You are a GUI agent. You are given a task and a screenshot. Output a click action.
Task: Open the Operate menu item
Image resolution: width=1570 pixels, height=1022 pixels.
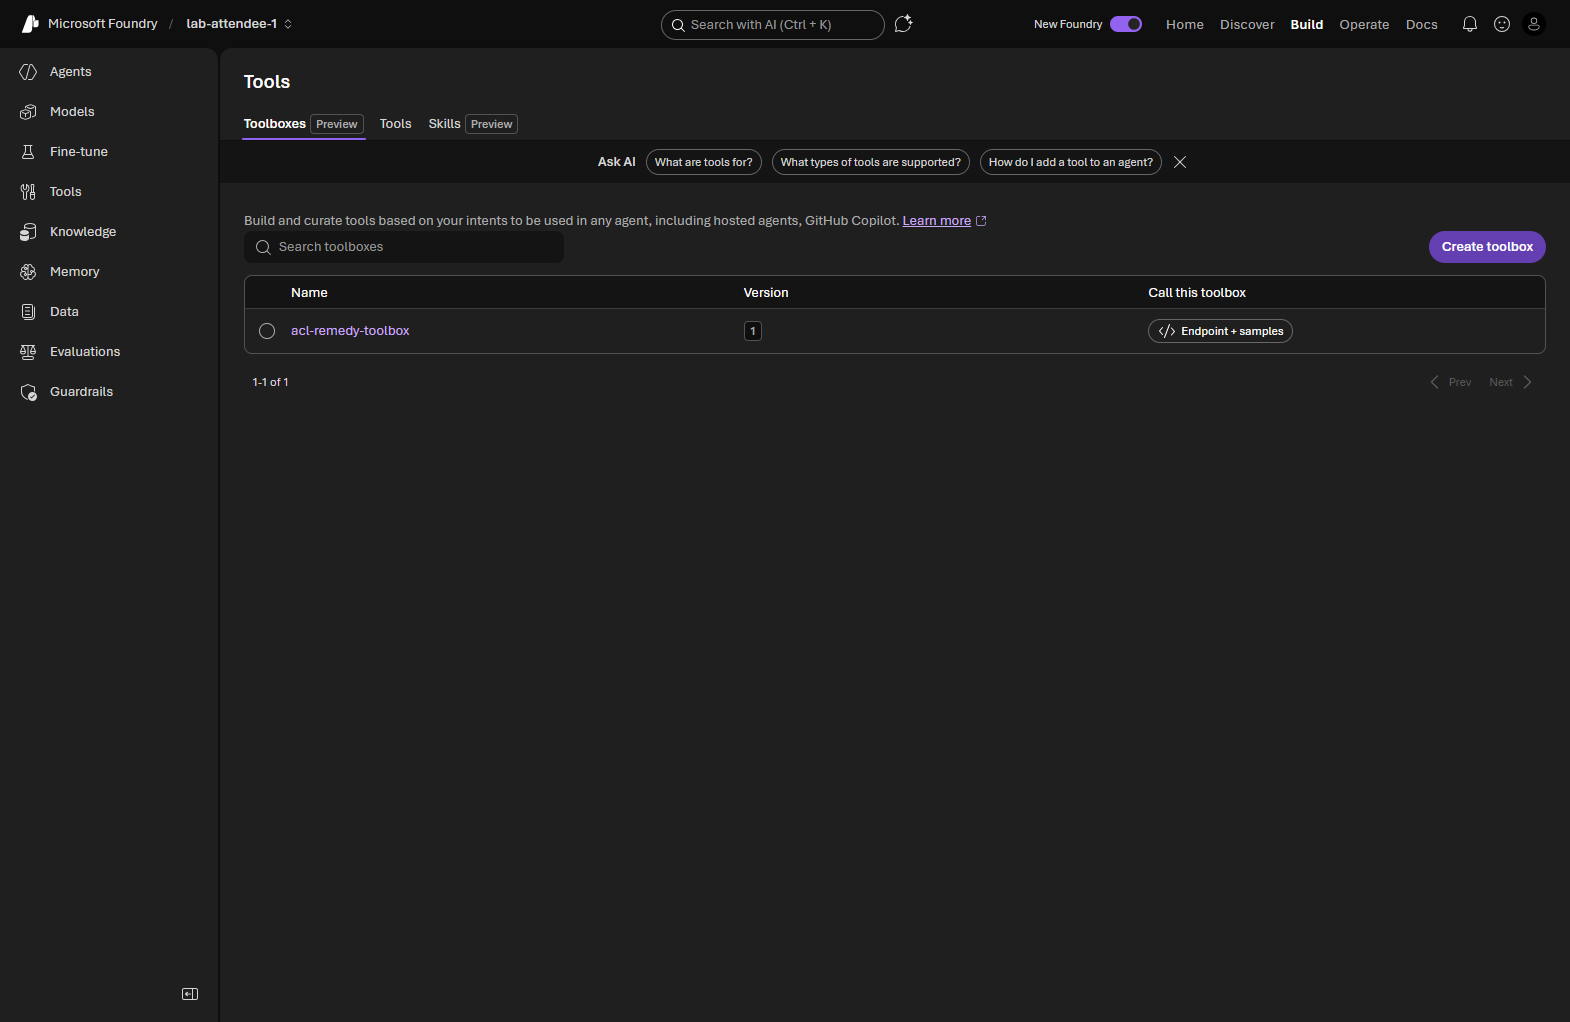click(1364, 24)
